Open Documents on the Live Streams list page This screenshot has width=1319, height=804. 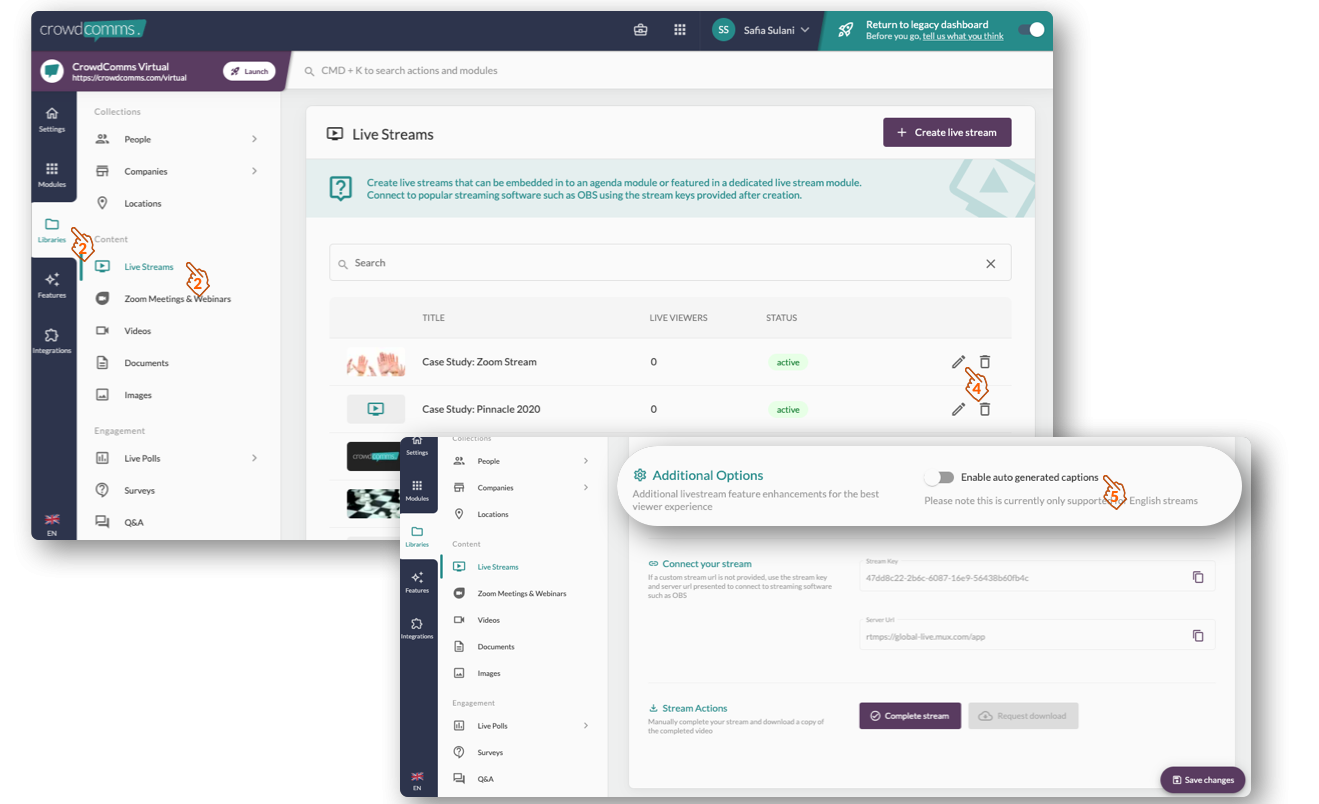[x=146, y=363]
